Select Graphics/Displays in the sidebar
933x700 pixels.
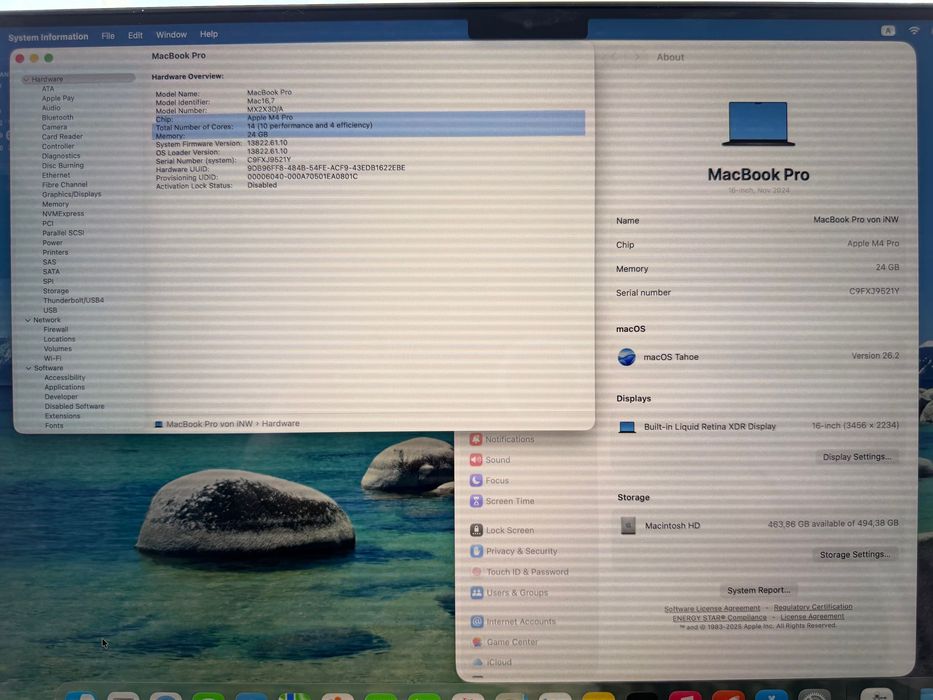71,194
